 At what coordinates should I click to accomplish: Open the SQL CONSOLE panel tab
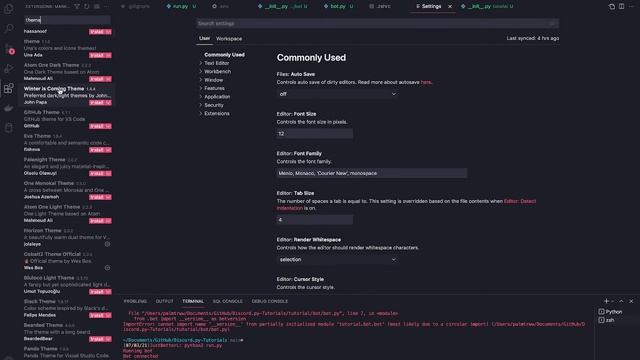point(227,301)
